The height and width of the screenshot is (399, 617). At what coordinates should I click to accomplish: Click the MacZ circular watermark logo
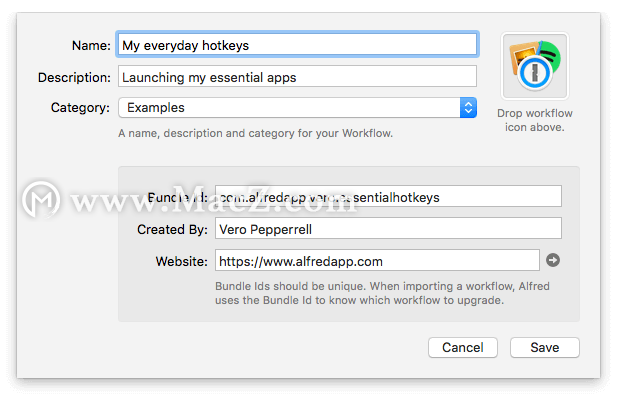(x=41, y=200)
